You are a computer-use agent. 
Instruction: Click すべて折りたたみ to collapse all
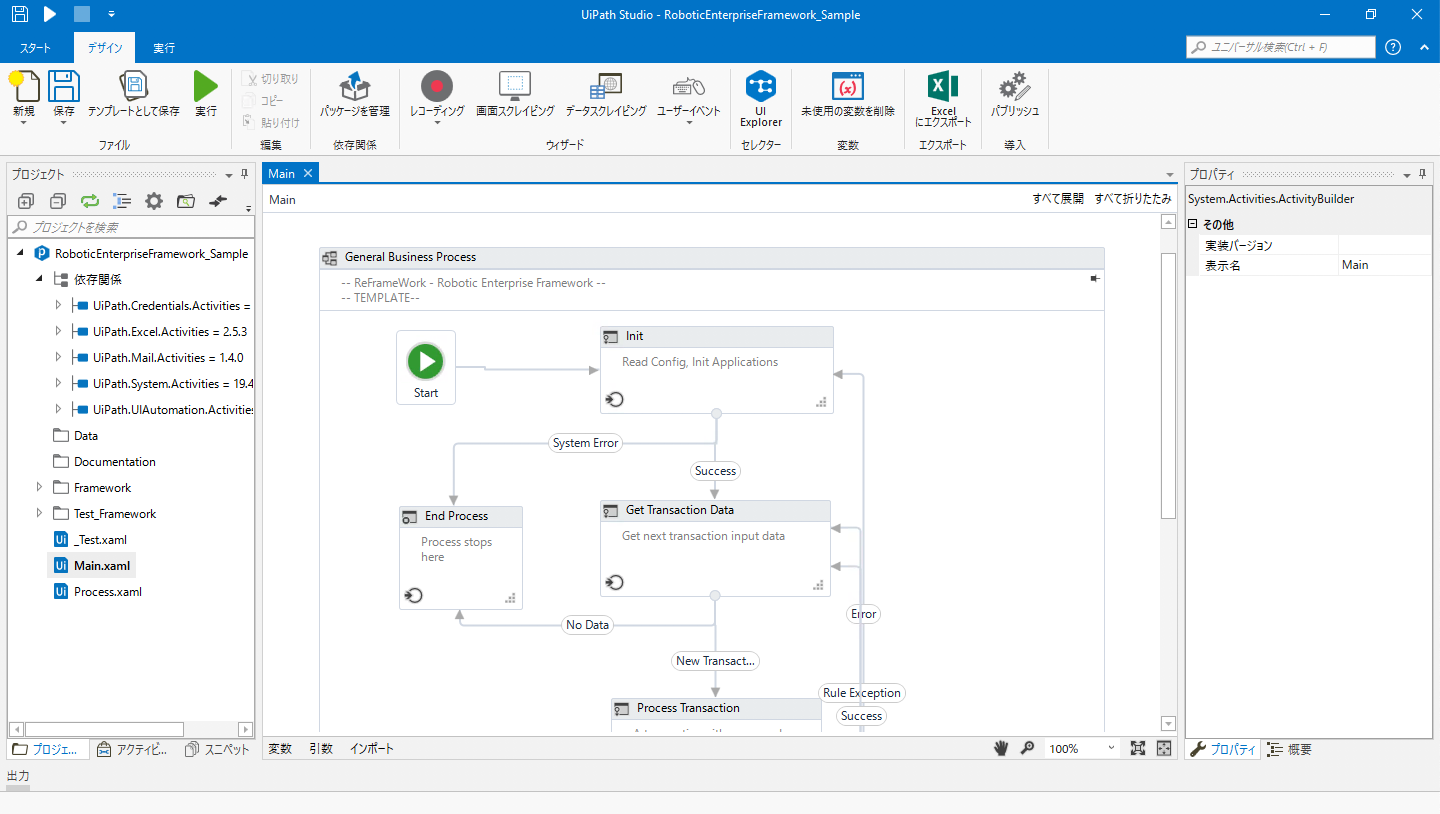coord(1132,199)
